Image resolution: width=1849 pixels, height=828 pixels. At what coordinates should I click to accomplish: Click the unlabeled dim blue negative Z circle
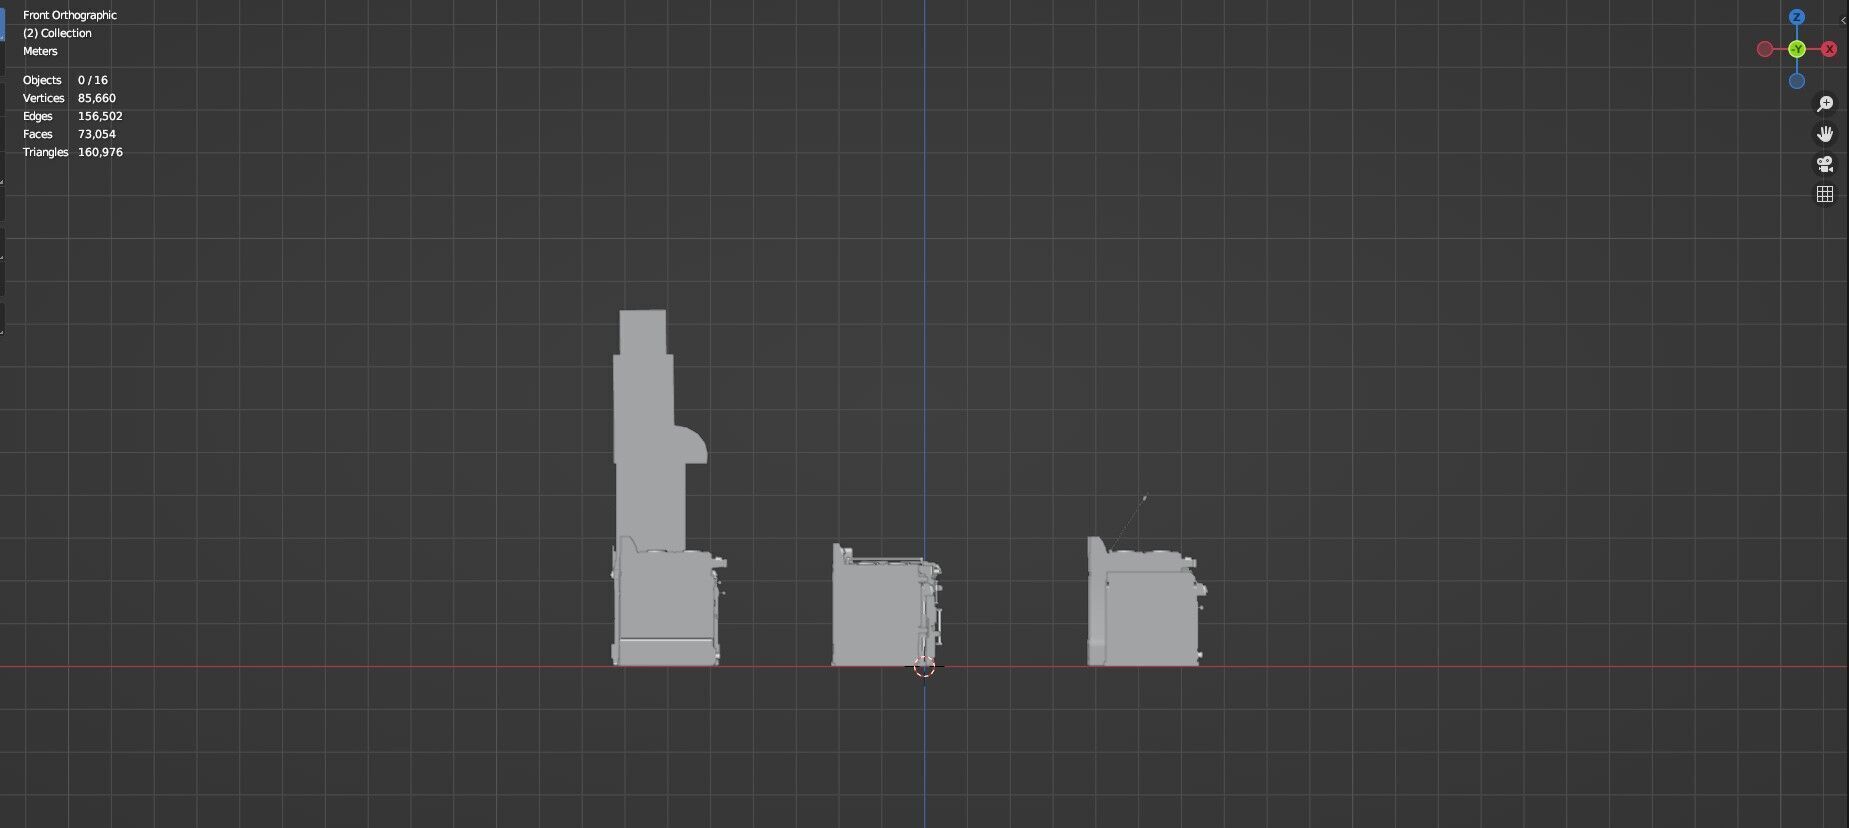click(x=1797, y=81)
